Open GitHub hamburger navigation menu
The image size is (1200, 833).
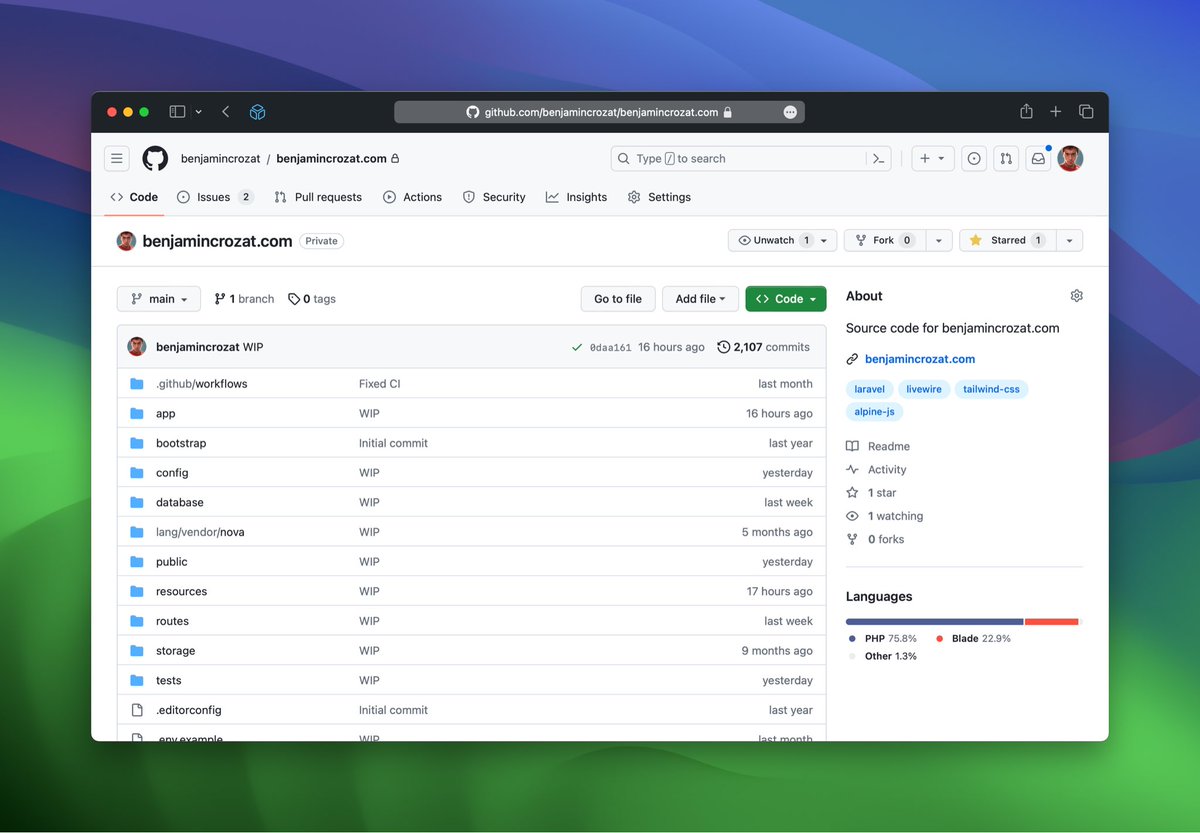(117, 158)
